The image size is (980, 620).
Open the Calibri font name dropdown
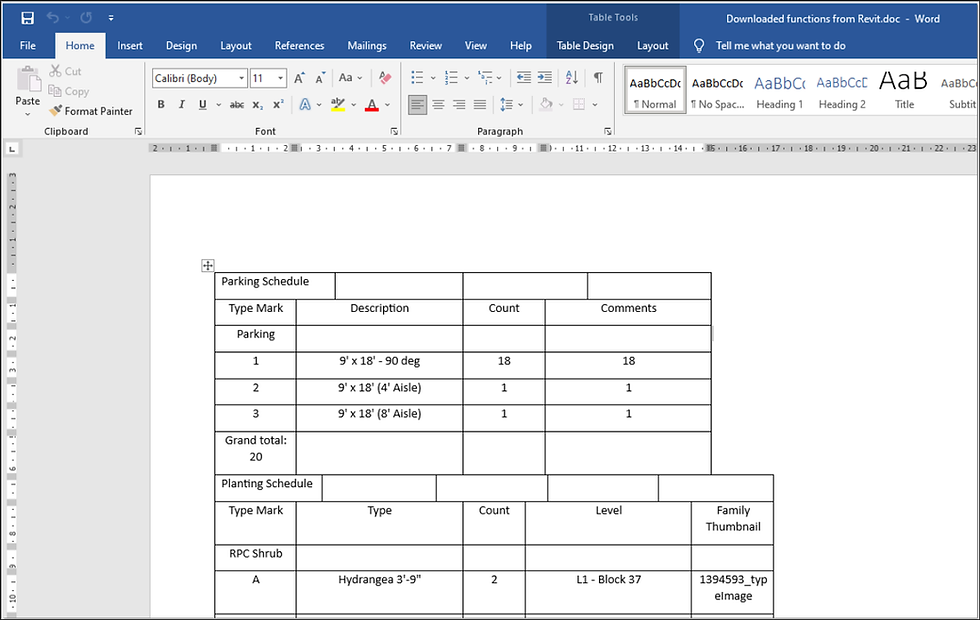(241, 78)
